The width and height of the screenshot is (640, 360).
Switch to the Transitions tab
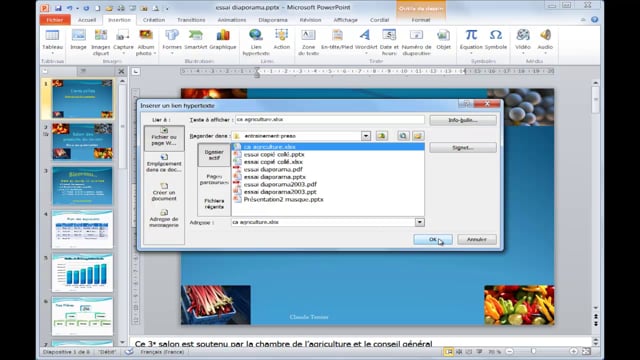191,20
